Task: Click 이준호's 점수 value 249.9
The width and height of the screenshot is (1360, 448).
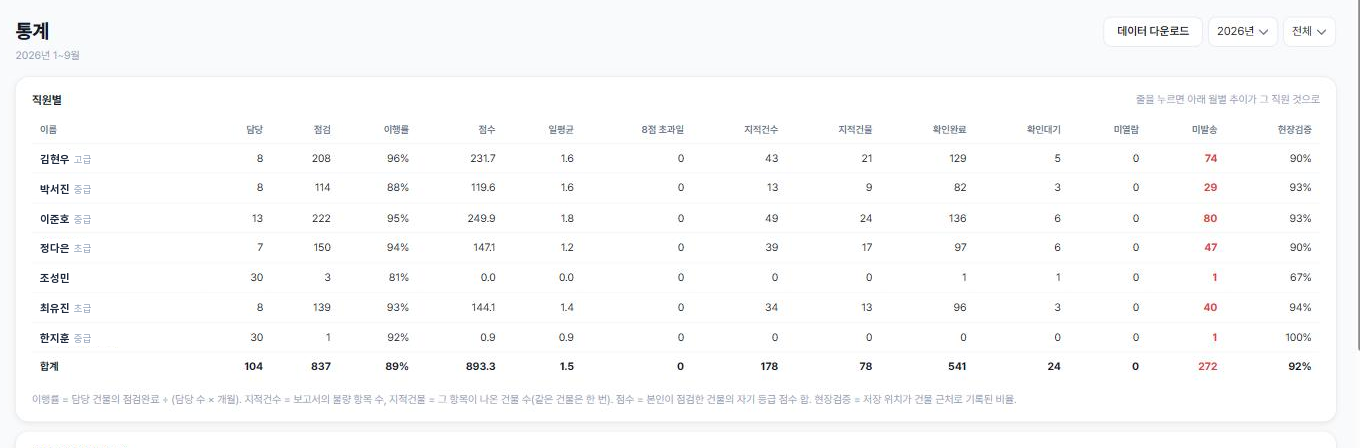Action: tap(481, 219)
